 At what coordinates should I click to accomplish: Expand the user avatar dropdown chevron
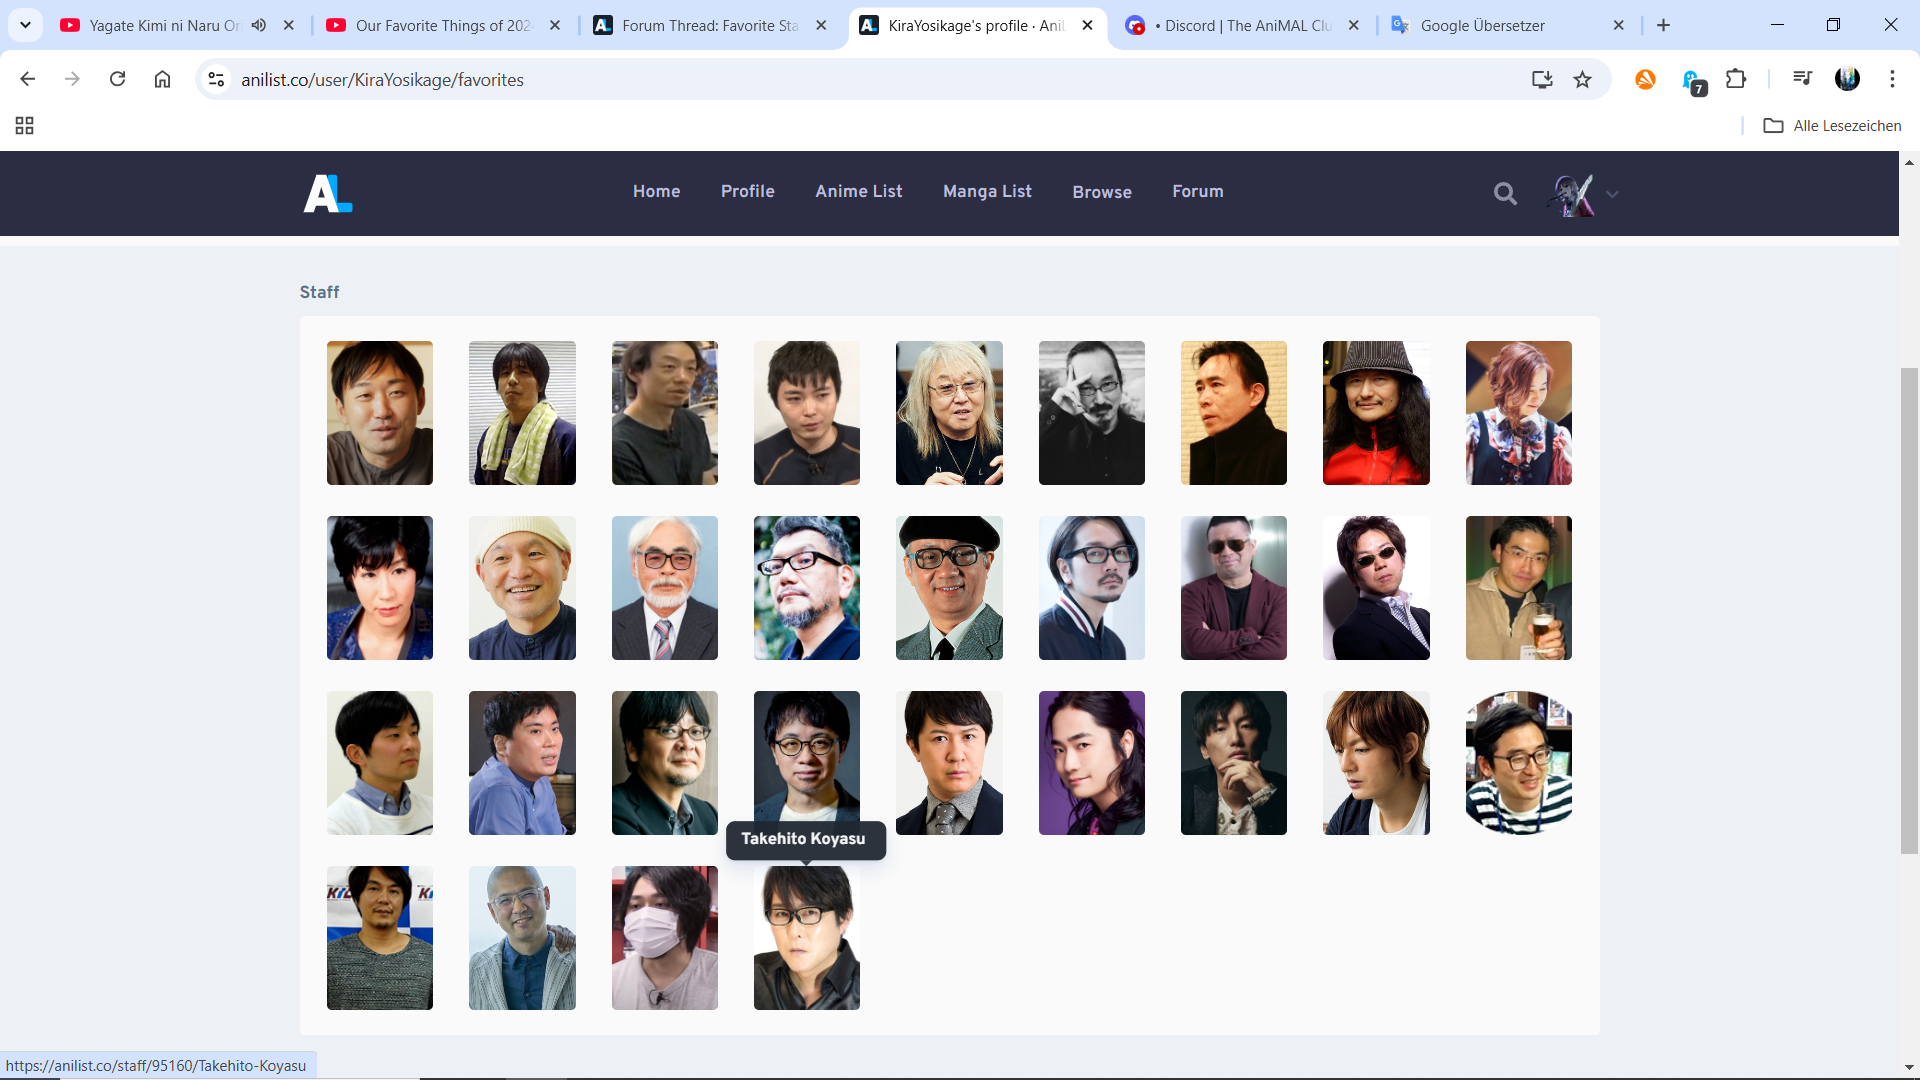[x=1612, y=194]
